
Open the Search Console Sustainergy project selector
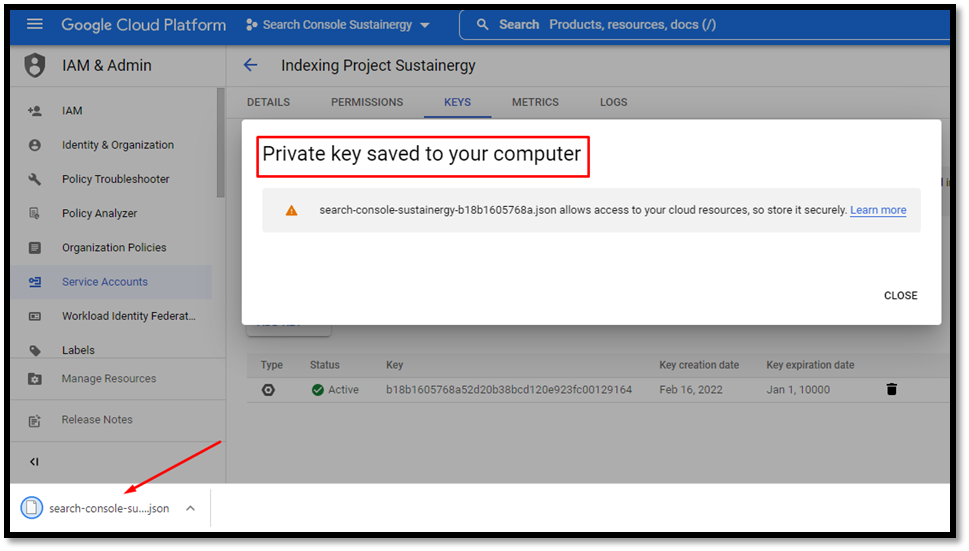337,25
